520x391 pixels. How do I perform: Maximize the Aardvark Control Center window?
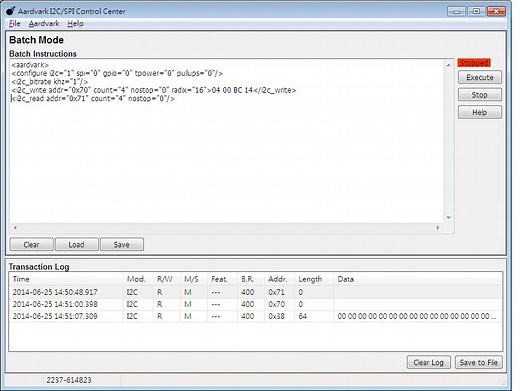click(476, 11)
